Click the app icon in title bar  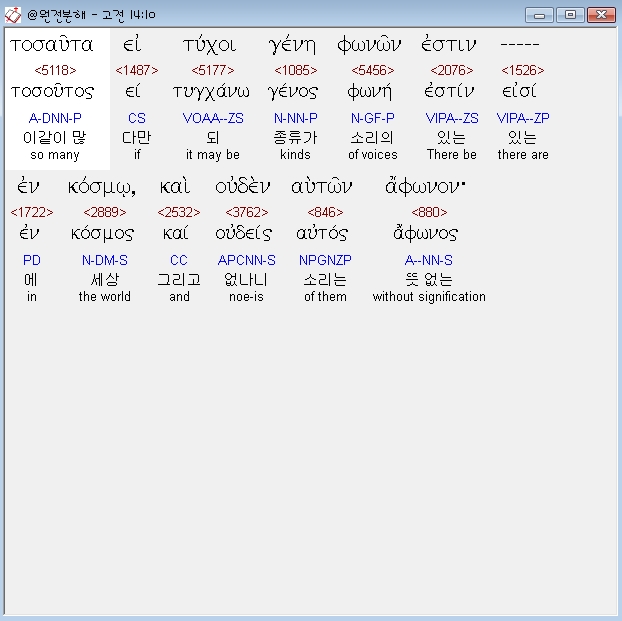click(13, 15)
